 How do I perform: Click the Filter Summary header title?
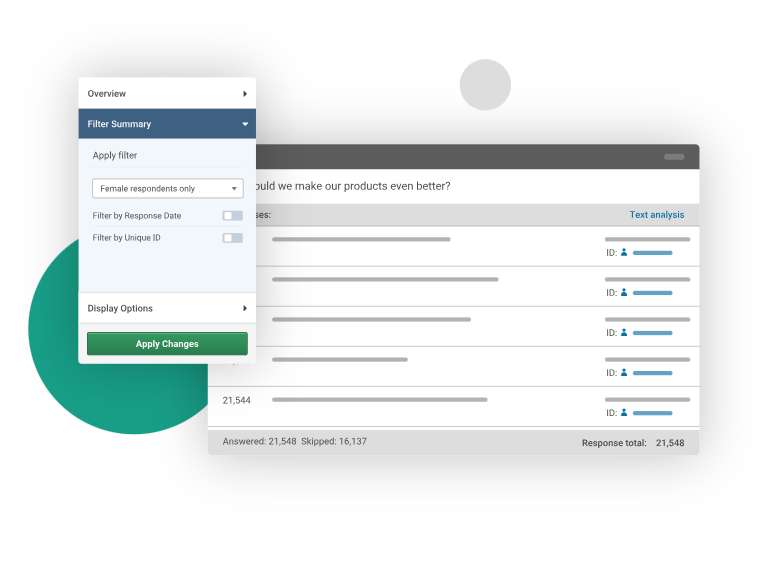[x=119, y=125]
